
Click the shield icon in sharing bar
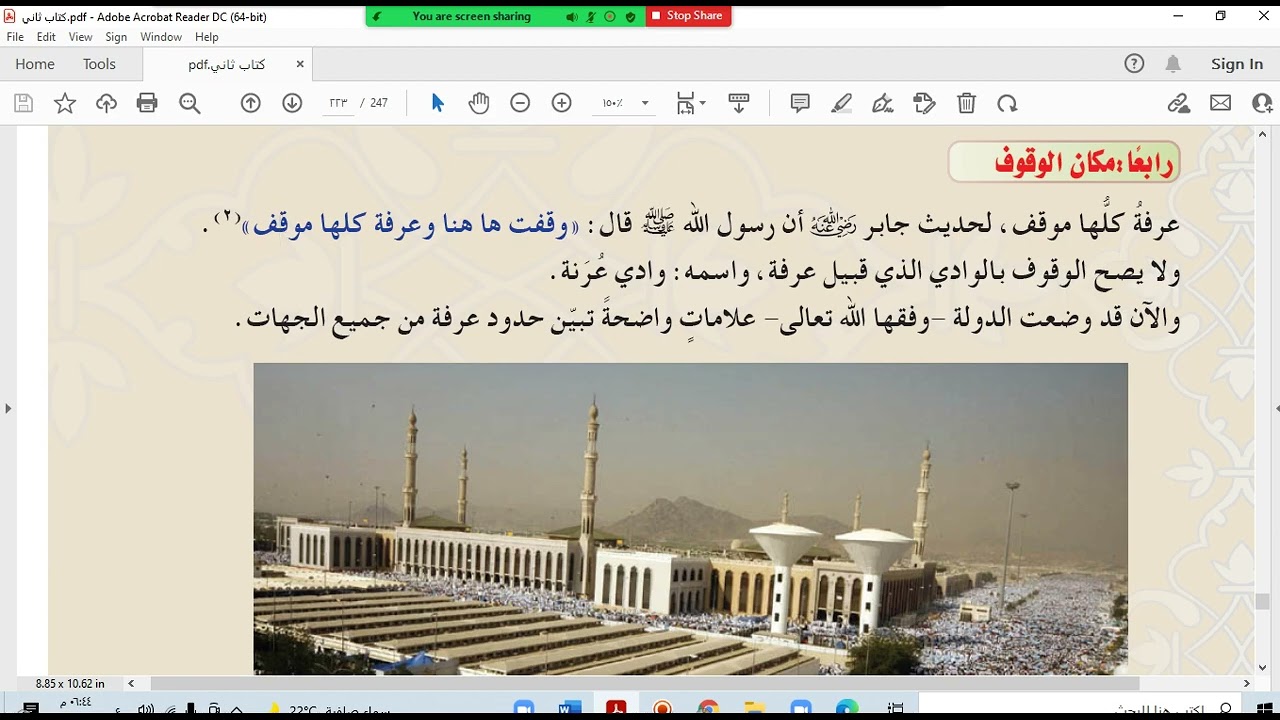(x=630, y=17)
